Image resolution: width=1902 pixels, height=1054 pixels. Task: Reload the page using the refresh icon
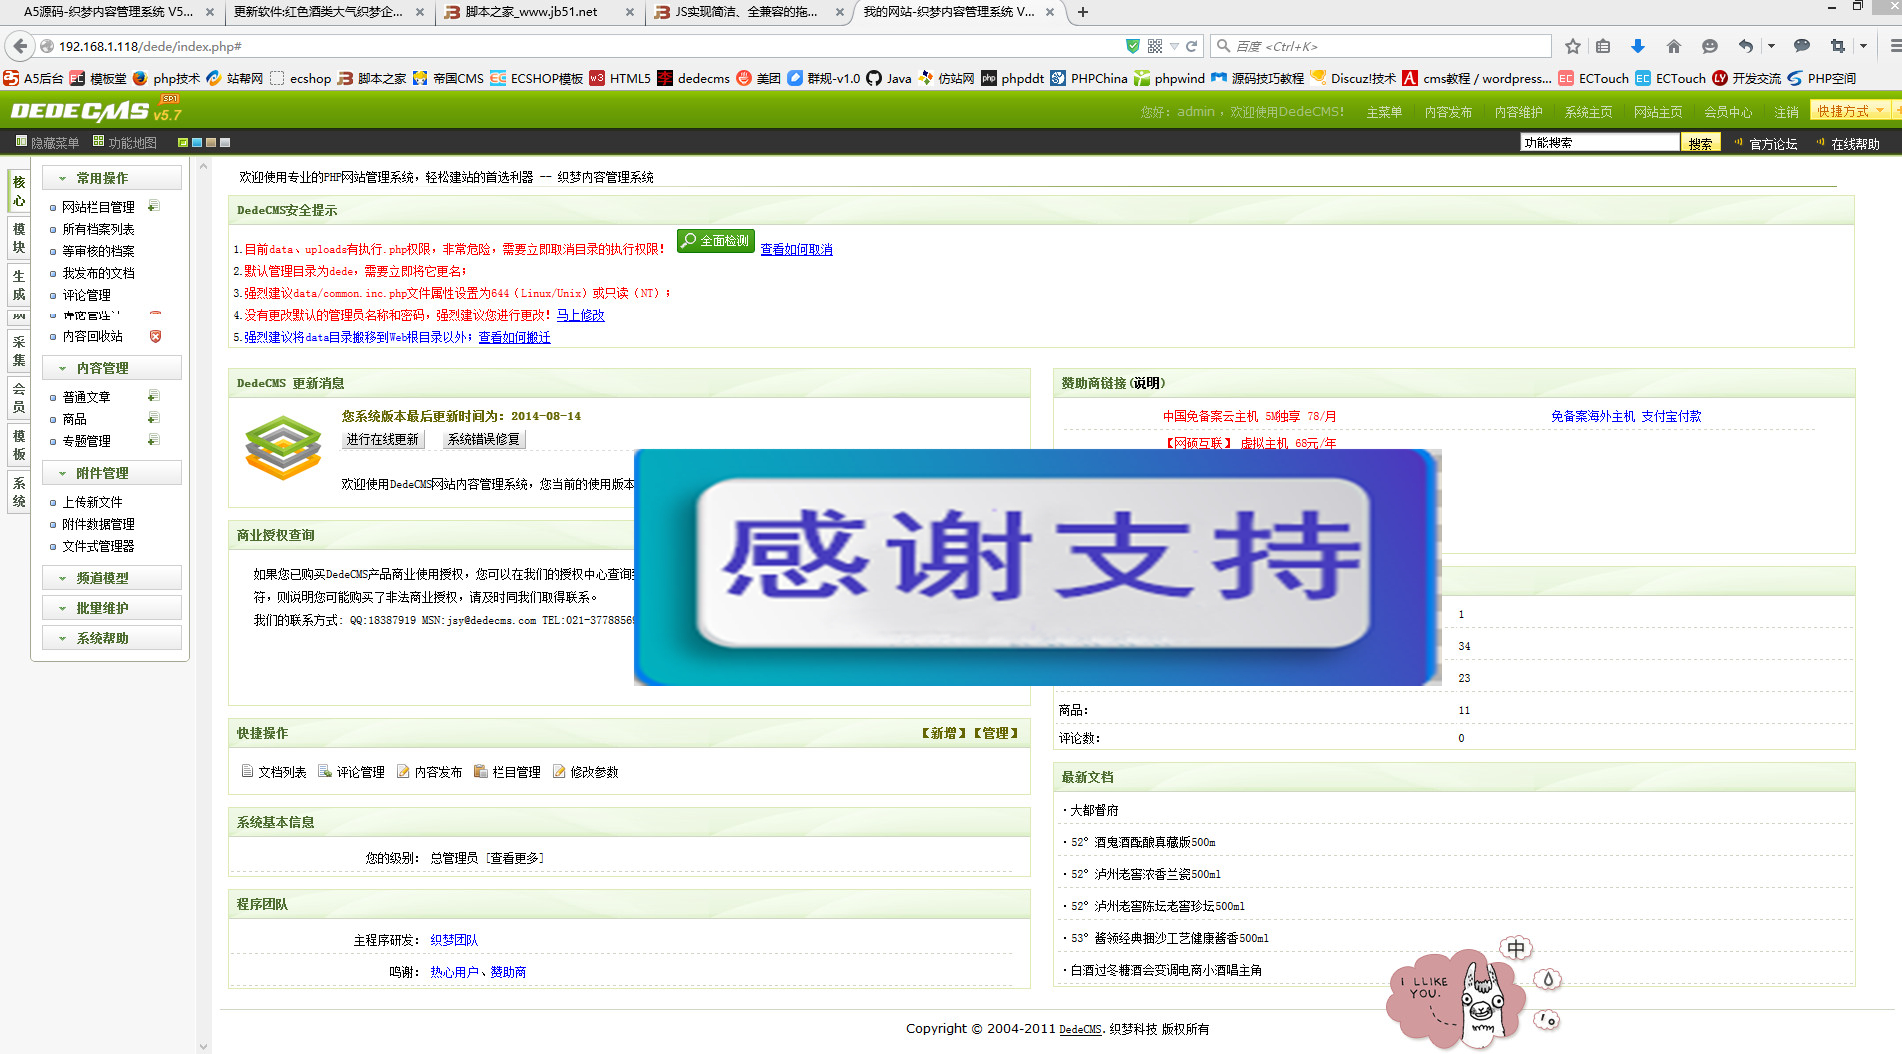pyautogui.click(x=1192, y=46)
